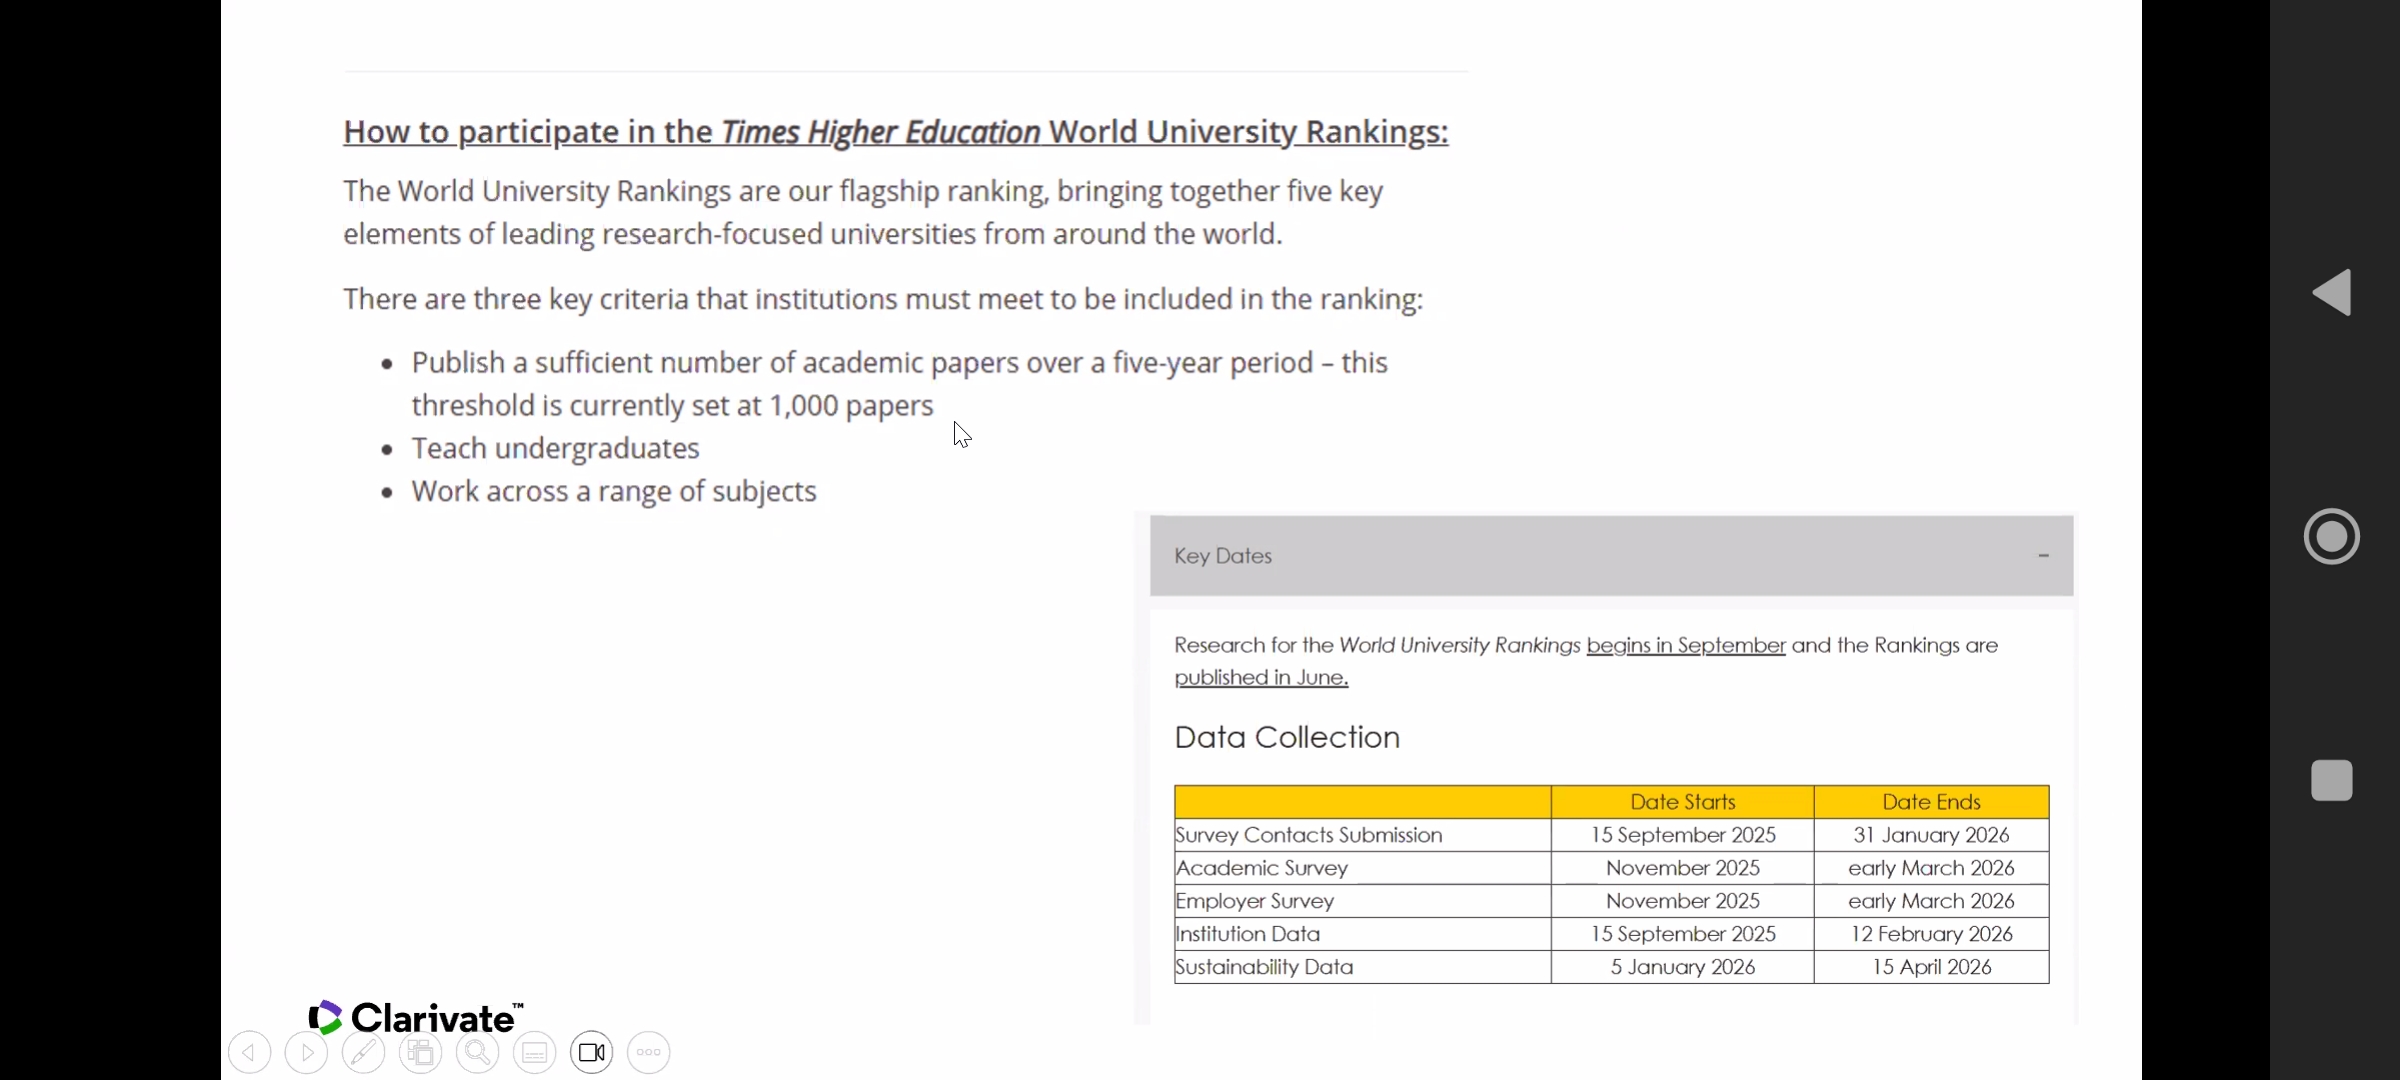Tap Android back navigation triangle
The width and height of the screenshot is (2400, 1080).
(2332, 293)
